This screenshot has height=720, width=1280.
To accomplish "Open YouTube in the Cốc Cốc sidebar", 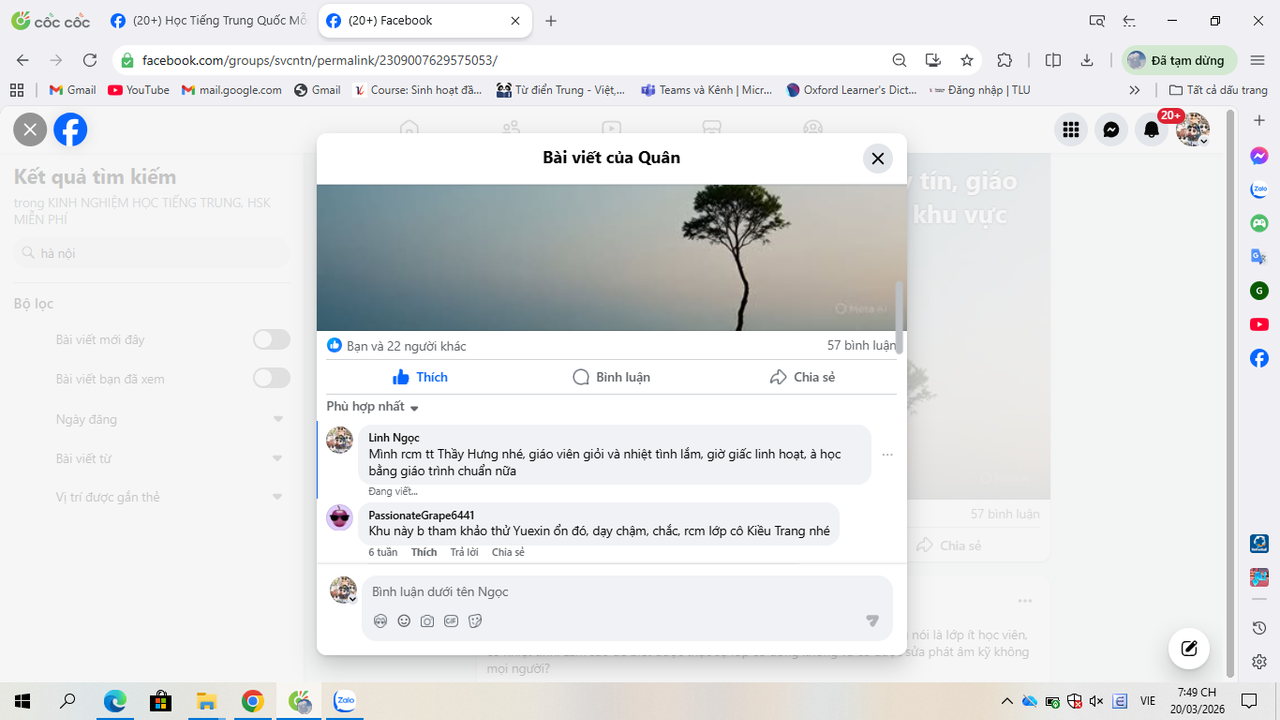I will click(1259, 324).
